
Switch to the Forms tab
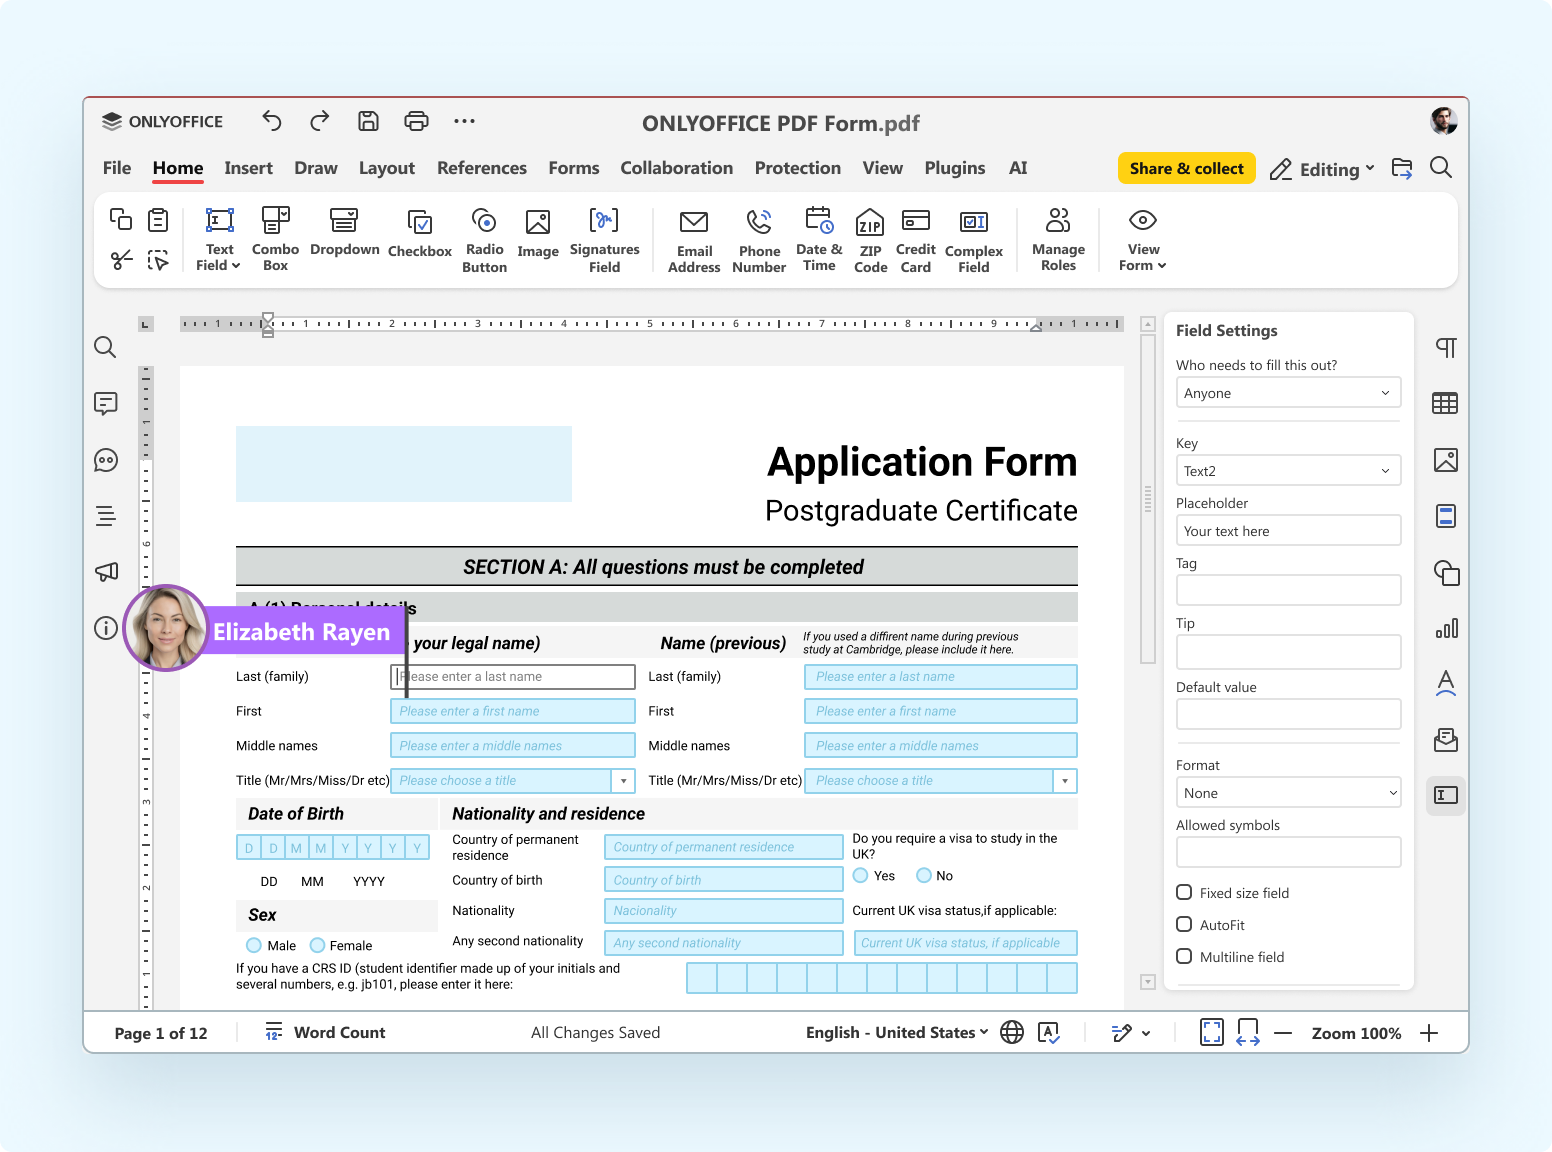(x=574, y=168)
